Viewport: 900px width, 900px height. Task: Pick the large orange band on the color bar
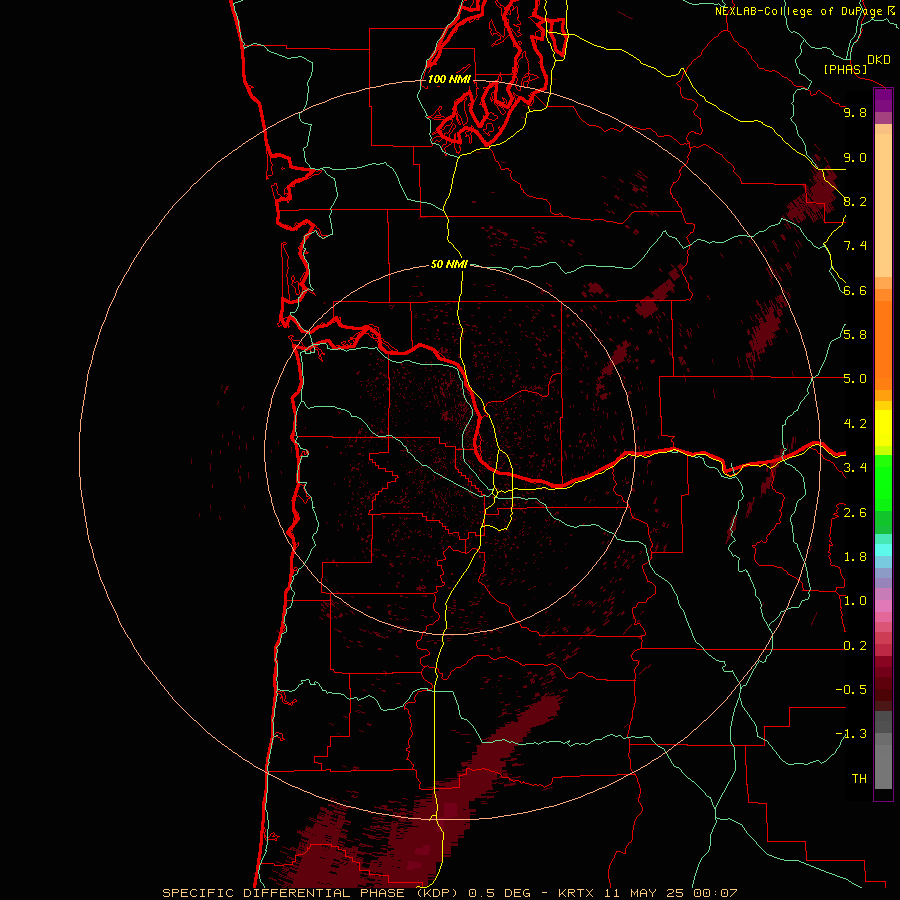883,345
